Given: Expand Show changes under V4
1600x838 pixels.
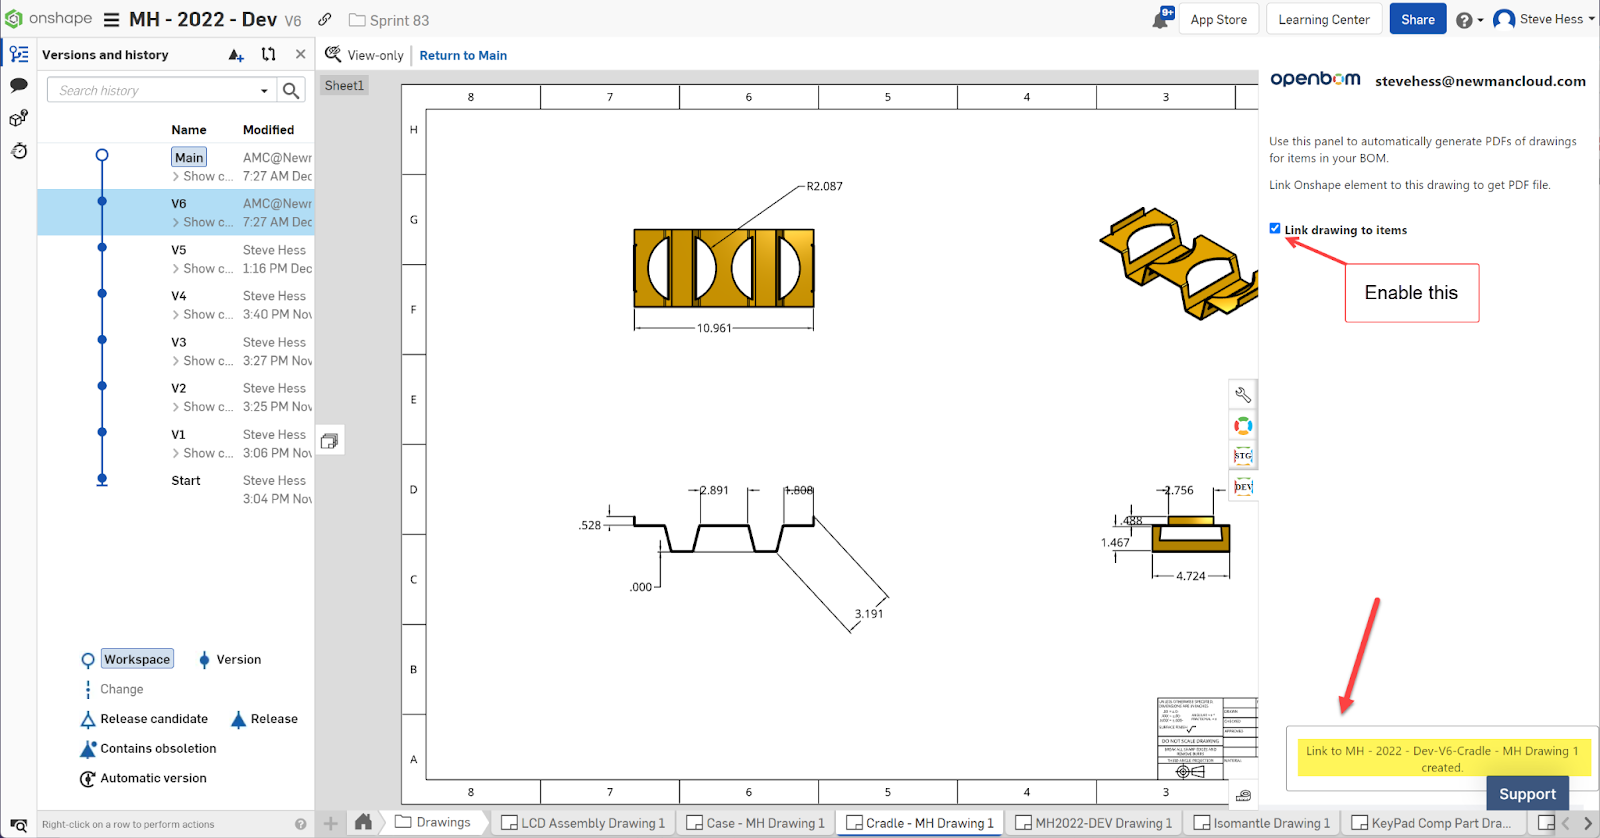Looking at the screenshot, I should coord(202,314).
